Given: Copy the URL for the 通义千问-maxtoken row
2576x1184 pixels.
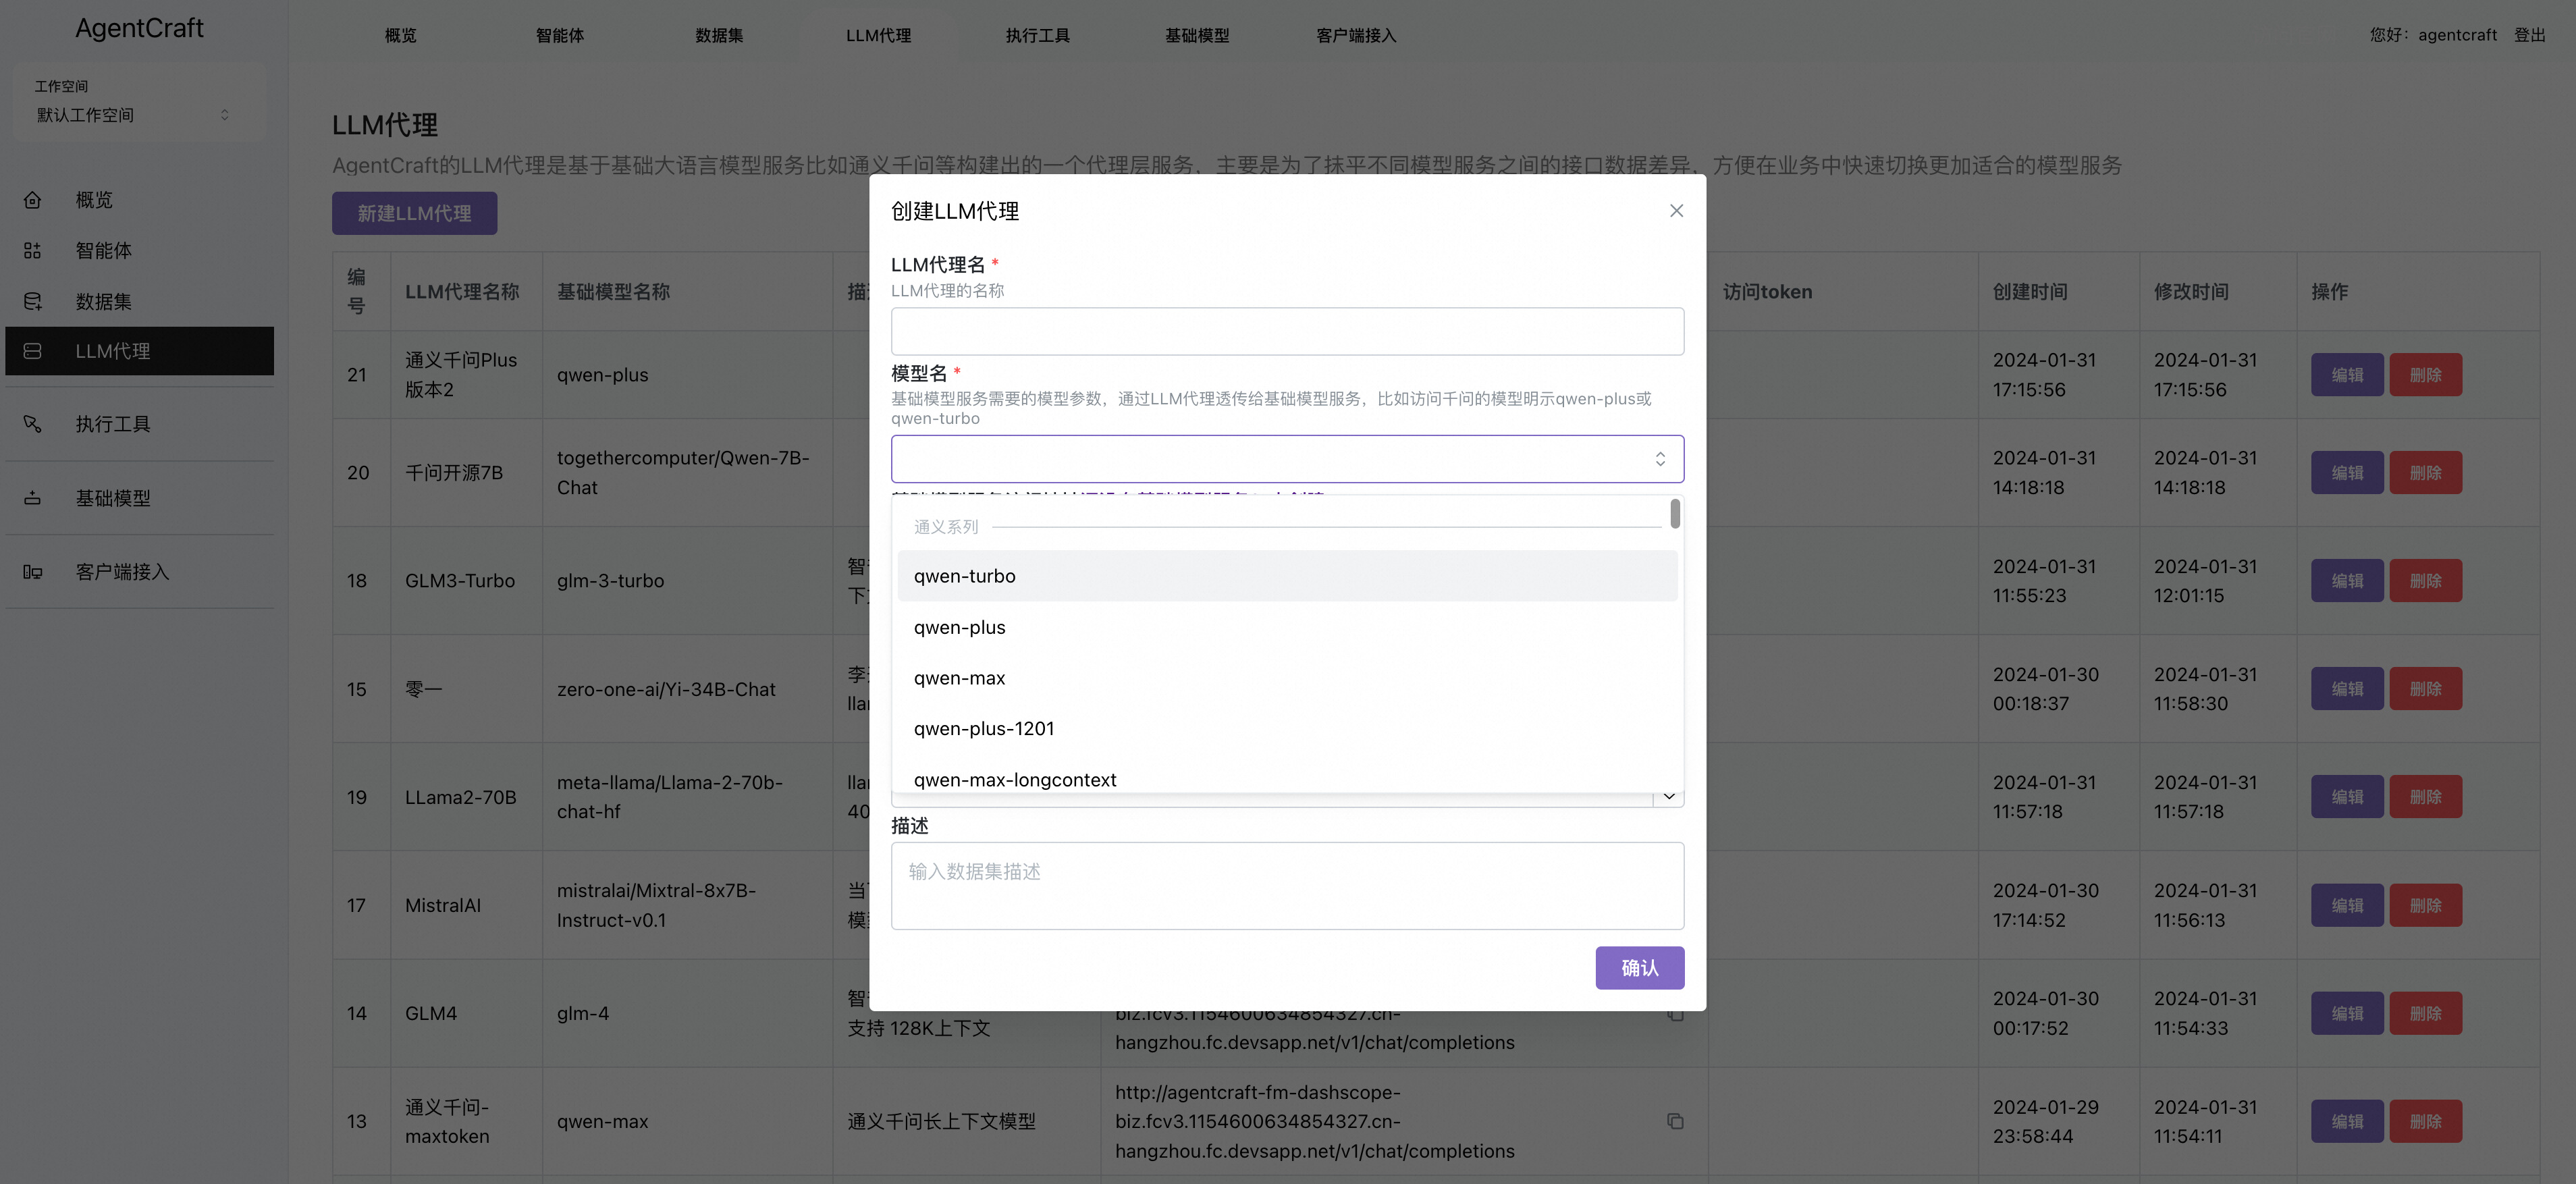Looking at the screenshot, I should [x=1675, y=1121].
